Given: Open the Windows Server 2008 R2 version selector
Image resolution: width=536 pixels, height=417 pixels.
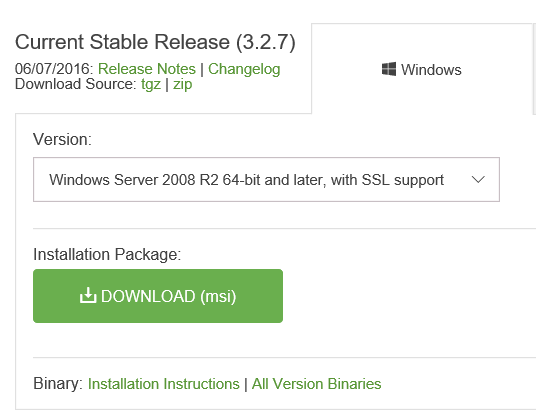Looking at the screenshot, I should click(x=266, y=179).
